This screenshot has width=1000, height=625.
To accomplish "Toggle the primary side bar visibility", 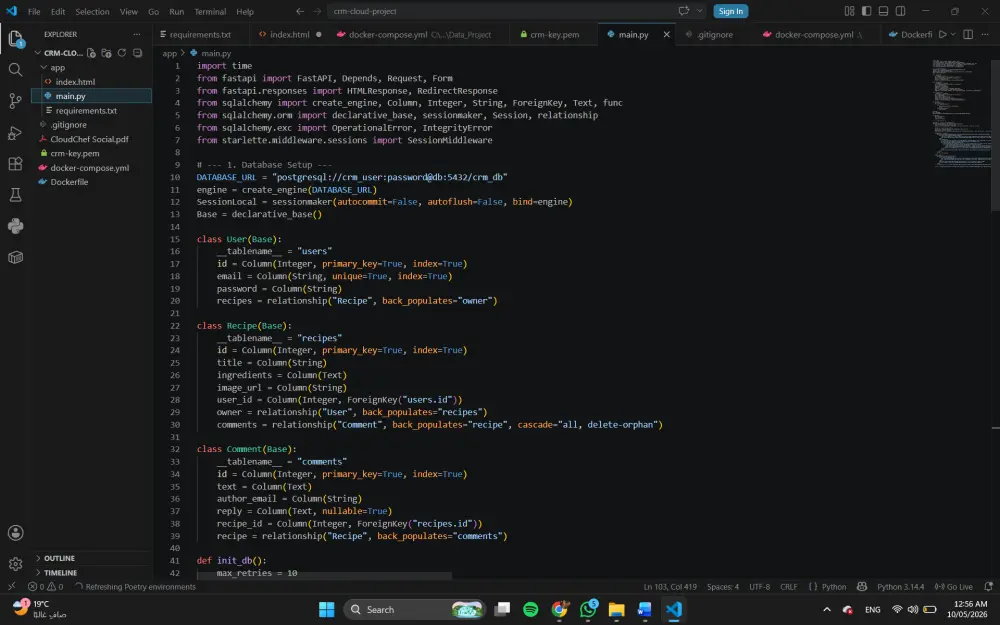I will pyautogui.click(x=867, y=11).
